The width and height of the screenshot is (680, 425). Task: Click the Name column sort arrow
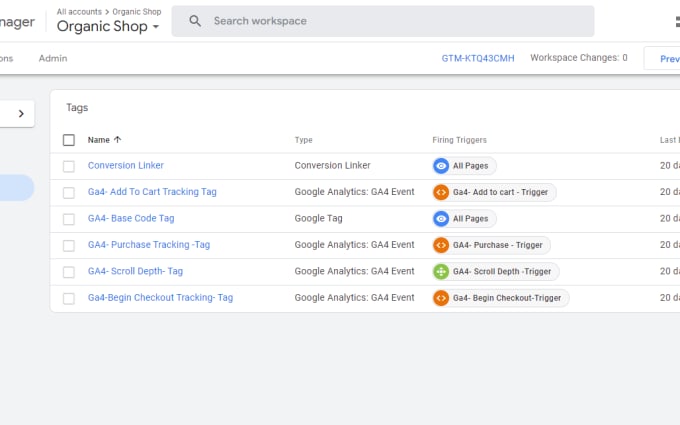point(118,140)
